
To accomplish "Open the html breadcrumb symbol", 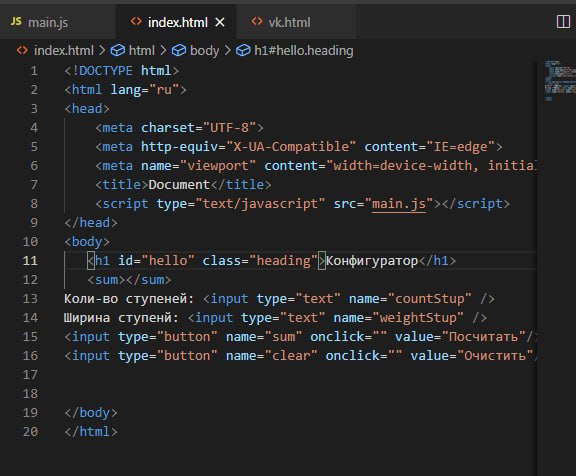I will [x=142, y=50].
